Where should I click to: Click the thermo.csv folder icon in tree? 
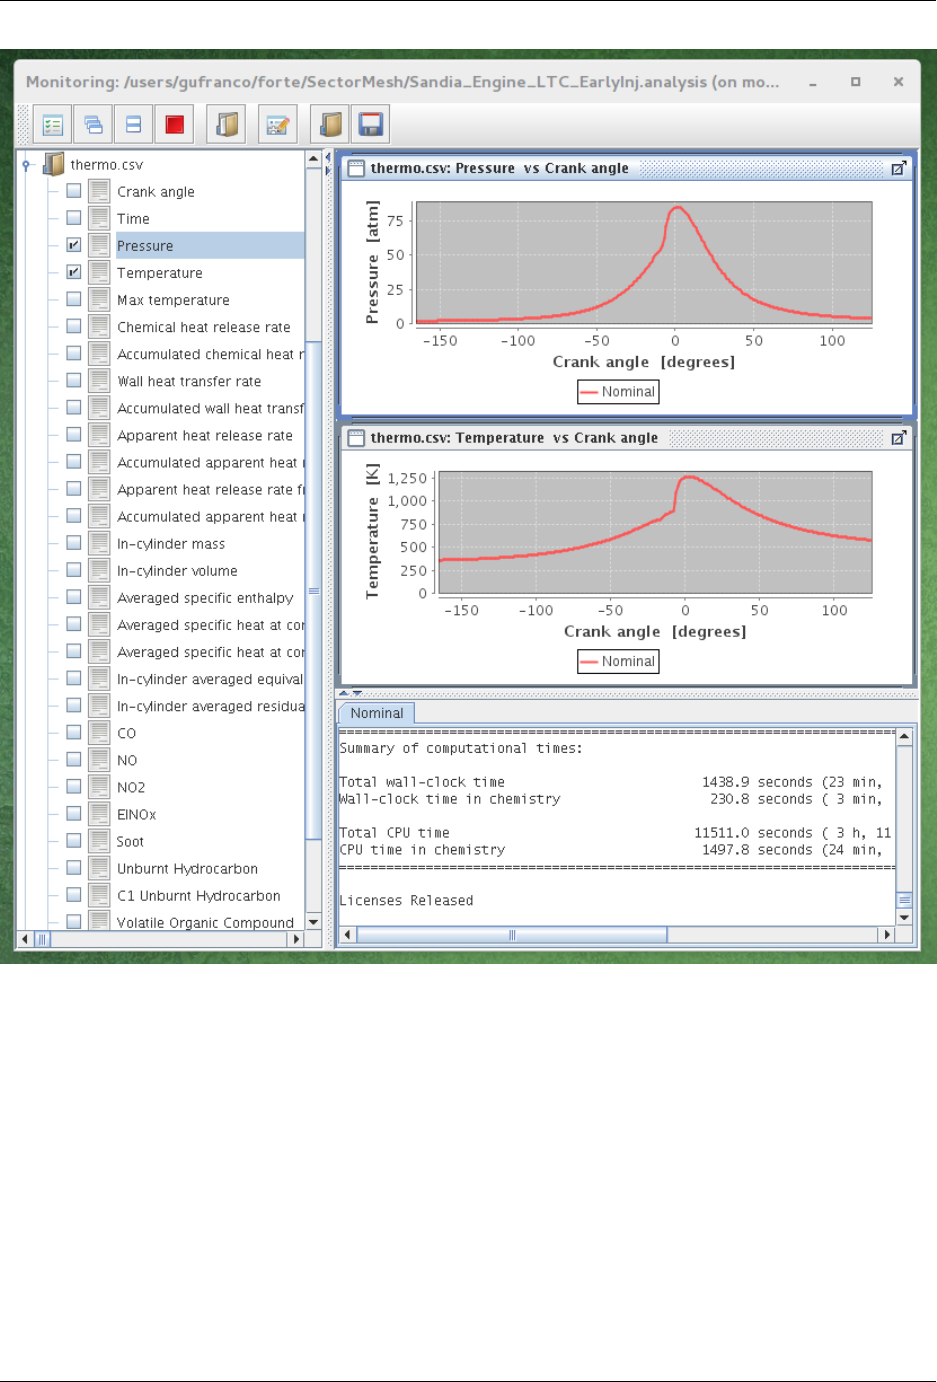(54, 164)
